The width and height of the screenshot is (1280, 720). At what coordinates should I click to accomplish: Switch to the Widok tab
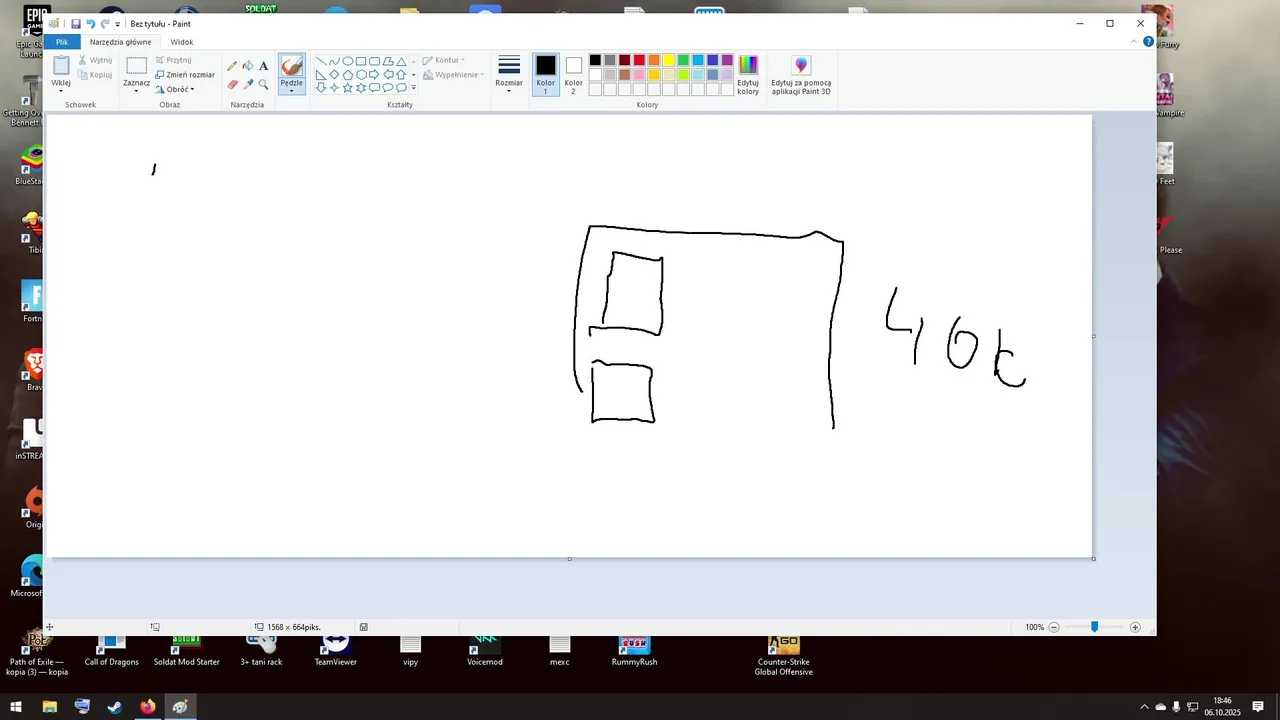click(182, 42)
